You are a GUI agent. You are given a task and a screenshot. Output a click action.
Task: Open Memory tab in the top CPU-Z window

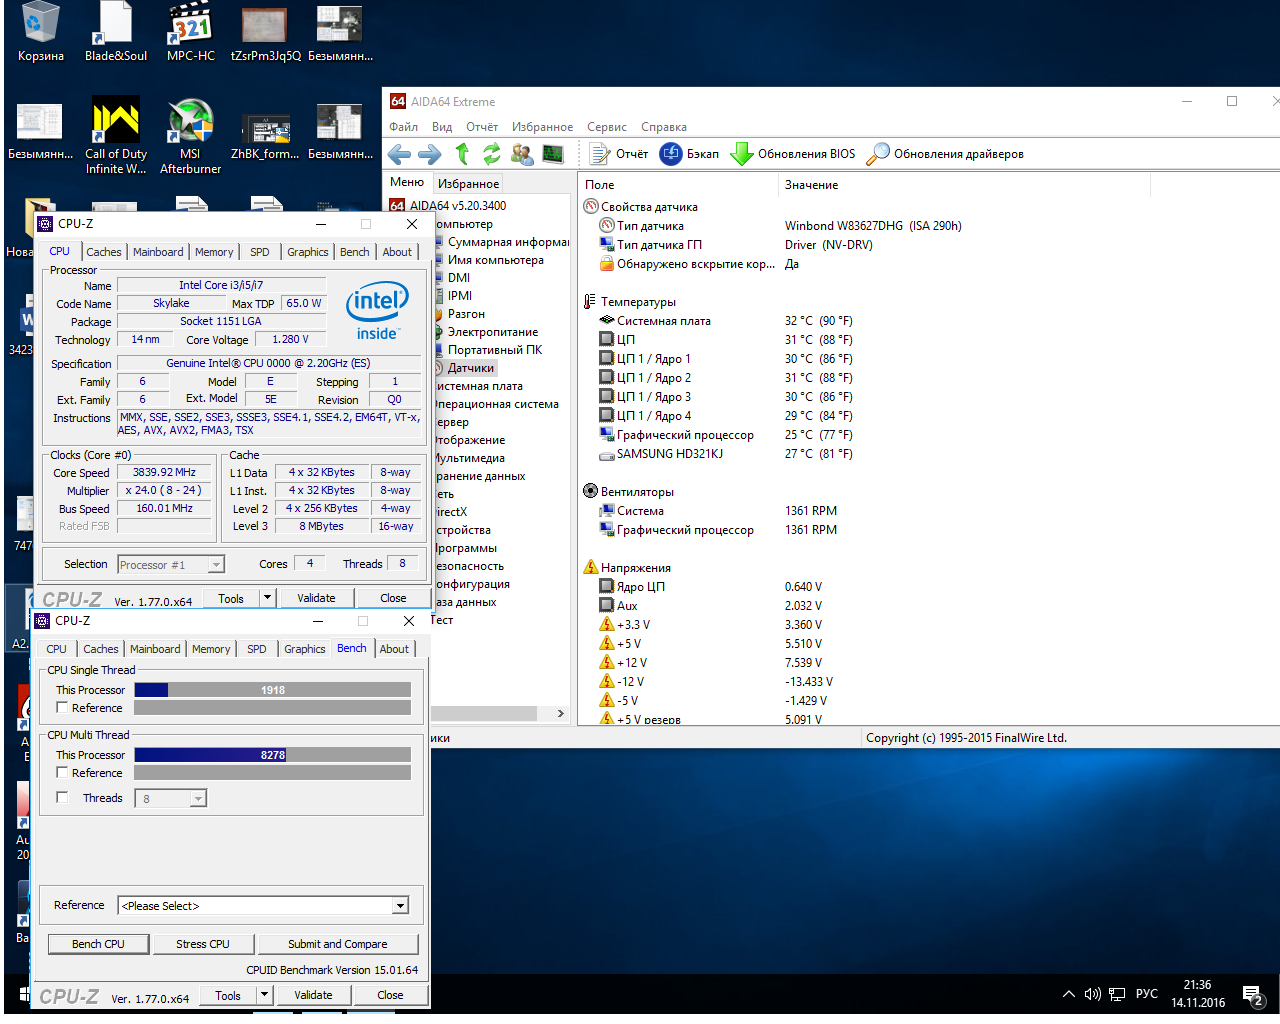(214, 252)
